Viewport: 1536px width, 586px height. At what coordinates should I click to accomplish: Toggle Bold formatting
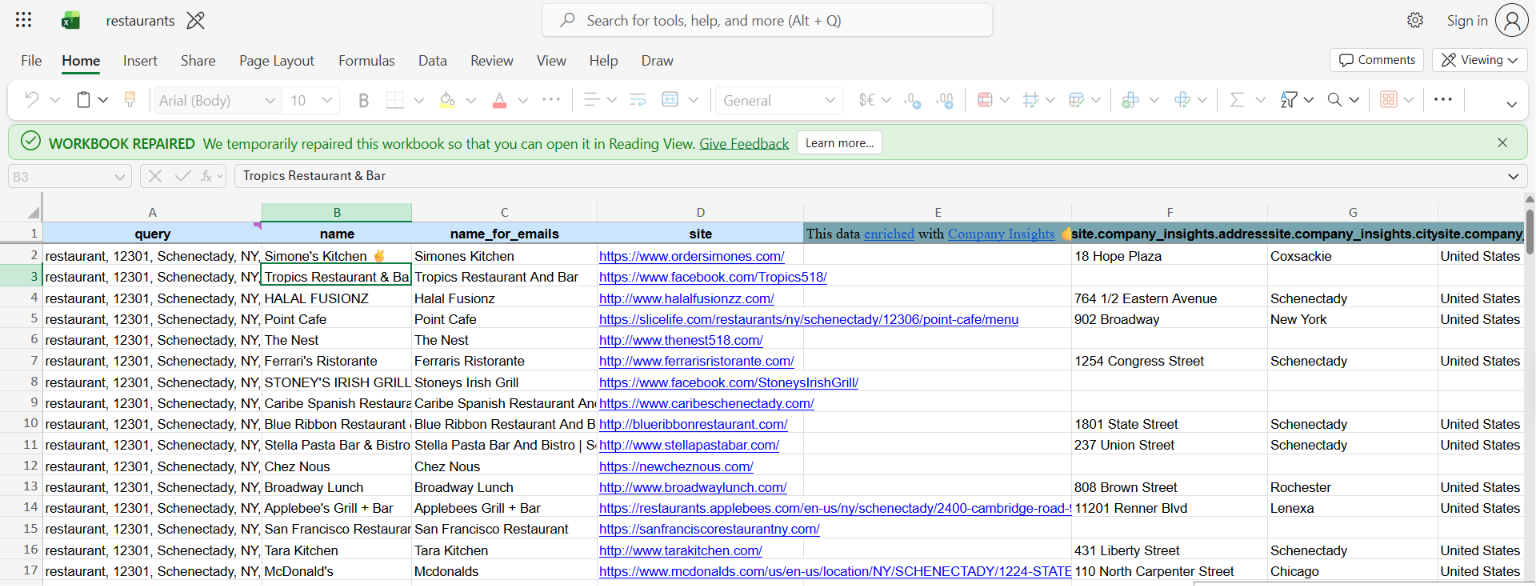coord(364,100)
